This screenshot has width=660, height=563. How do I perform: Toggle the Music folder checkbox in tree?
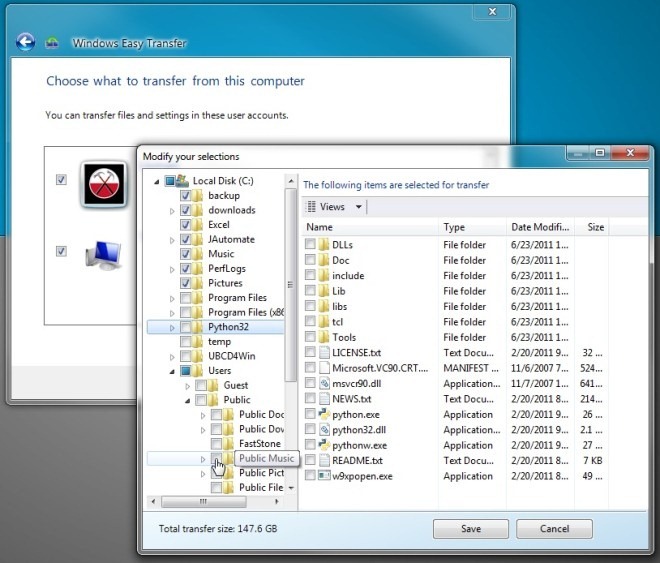tap(185, 254)
